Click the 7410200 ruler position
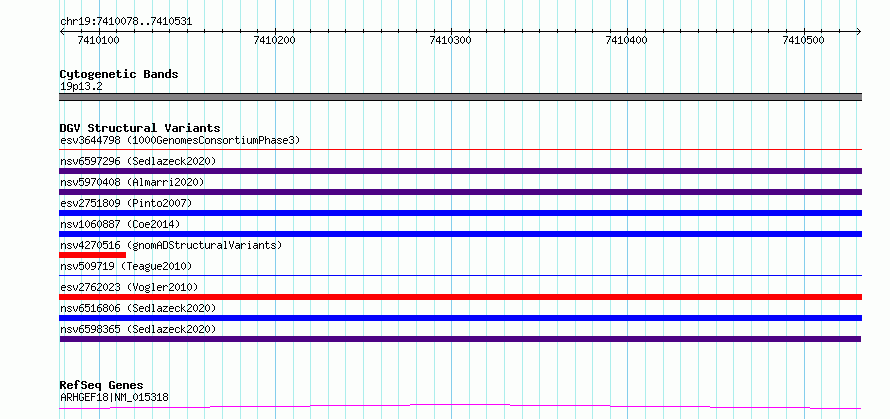 (275, 40)
